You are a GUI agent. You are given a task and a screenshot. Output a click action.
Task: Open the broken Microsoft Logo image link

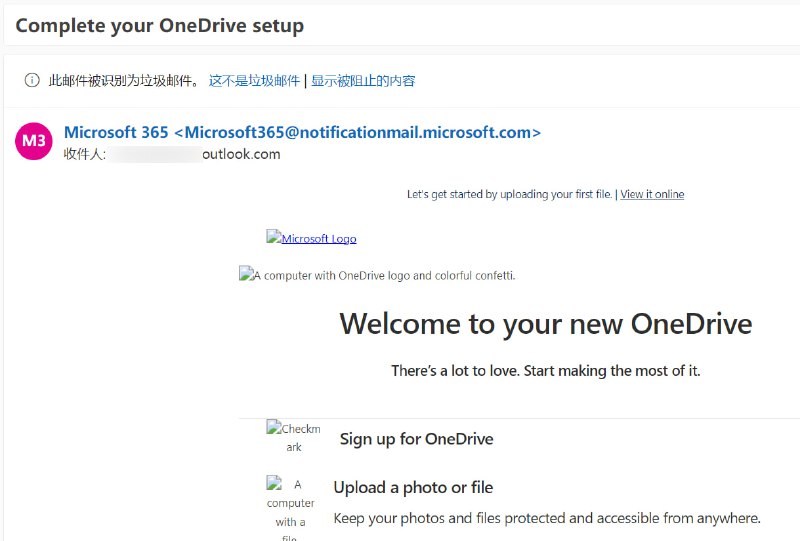tap(311, 238)
